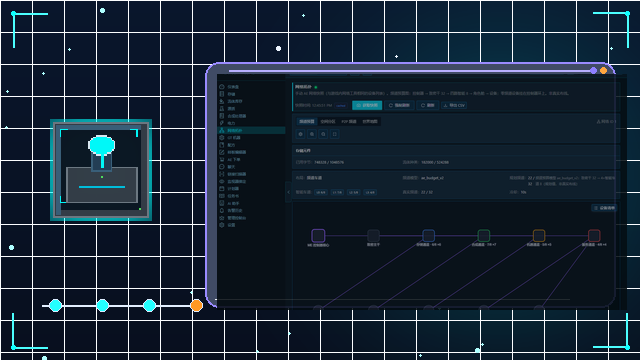Click the 导出 CSV button
This screenshot has height=360, width=640.
pos(454,105)
